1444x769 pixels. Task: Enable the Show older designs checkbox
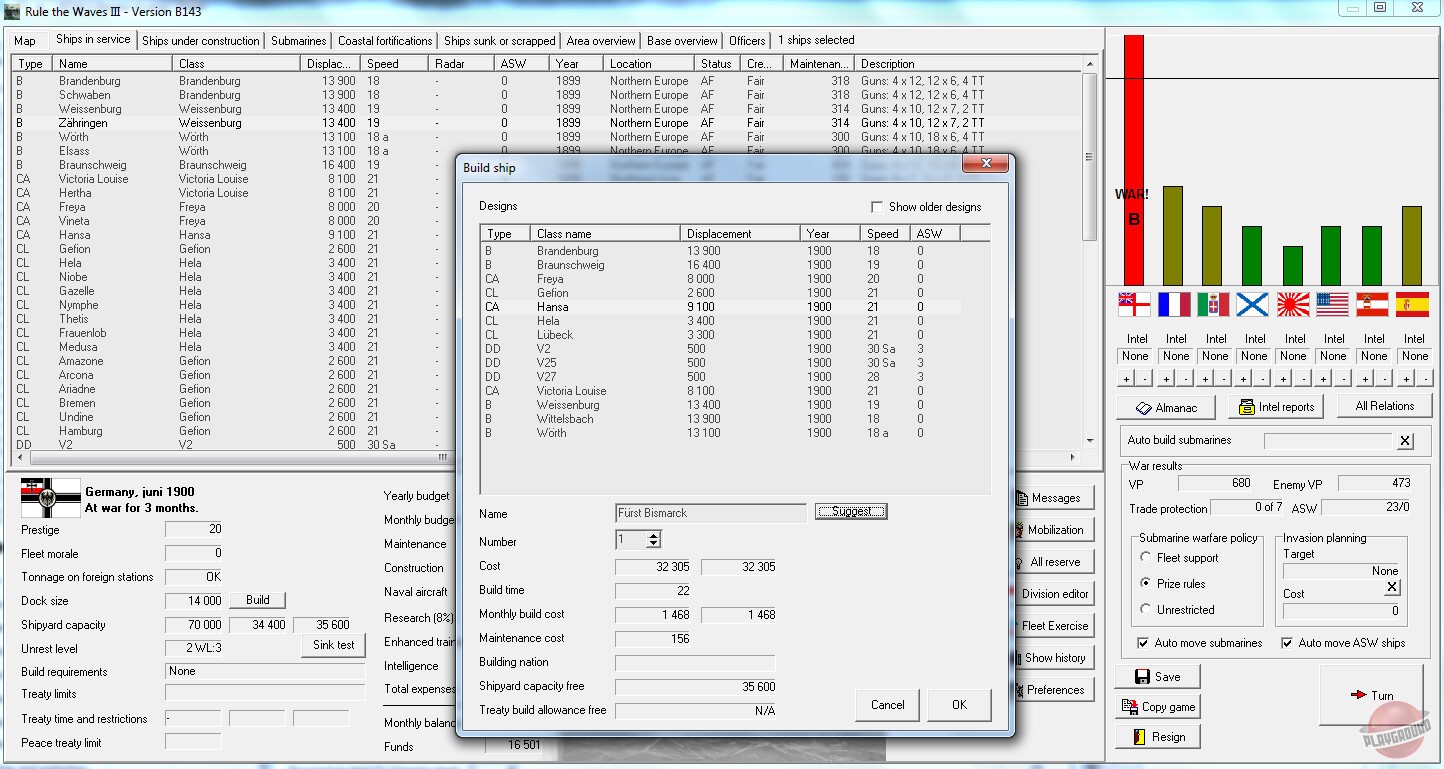coord(877,207)
